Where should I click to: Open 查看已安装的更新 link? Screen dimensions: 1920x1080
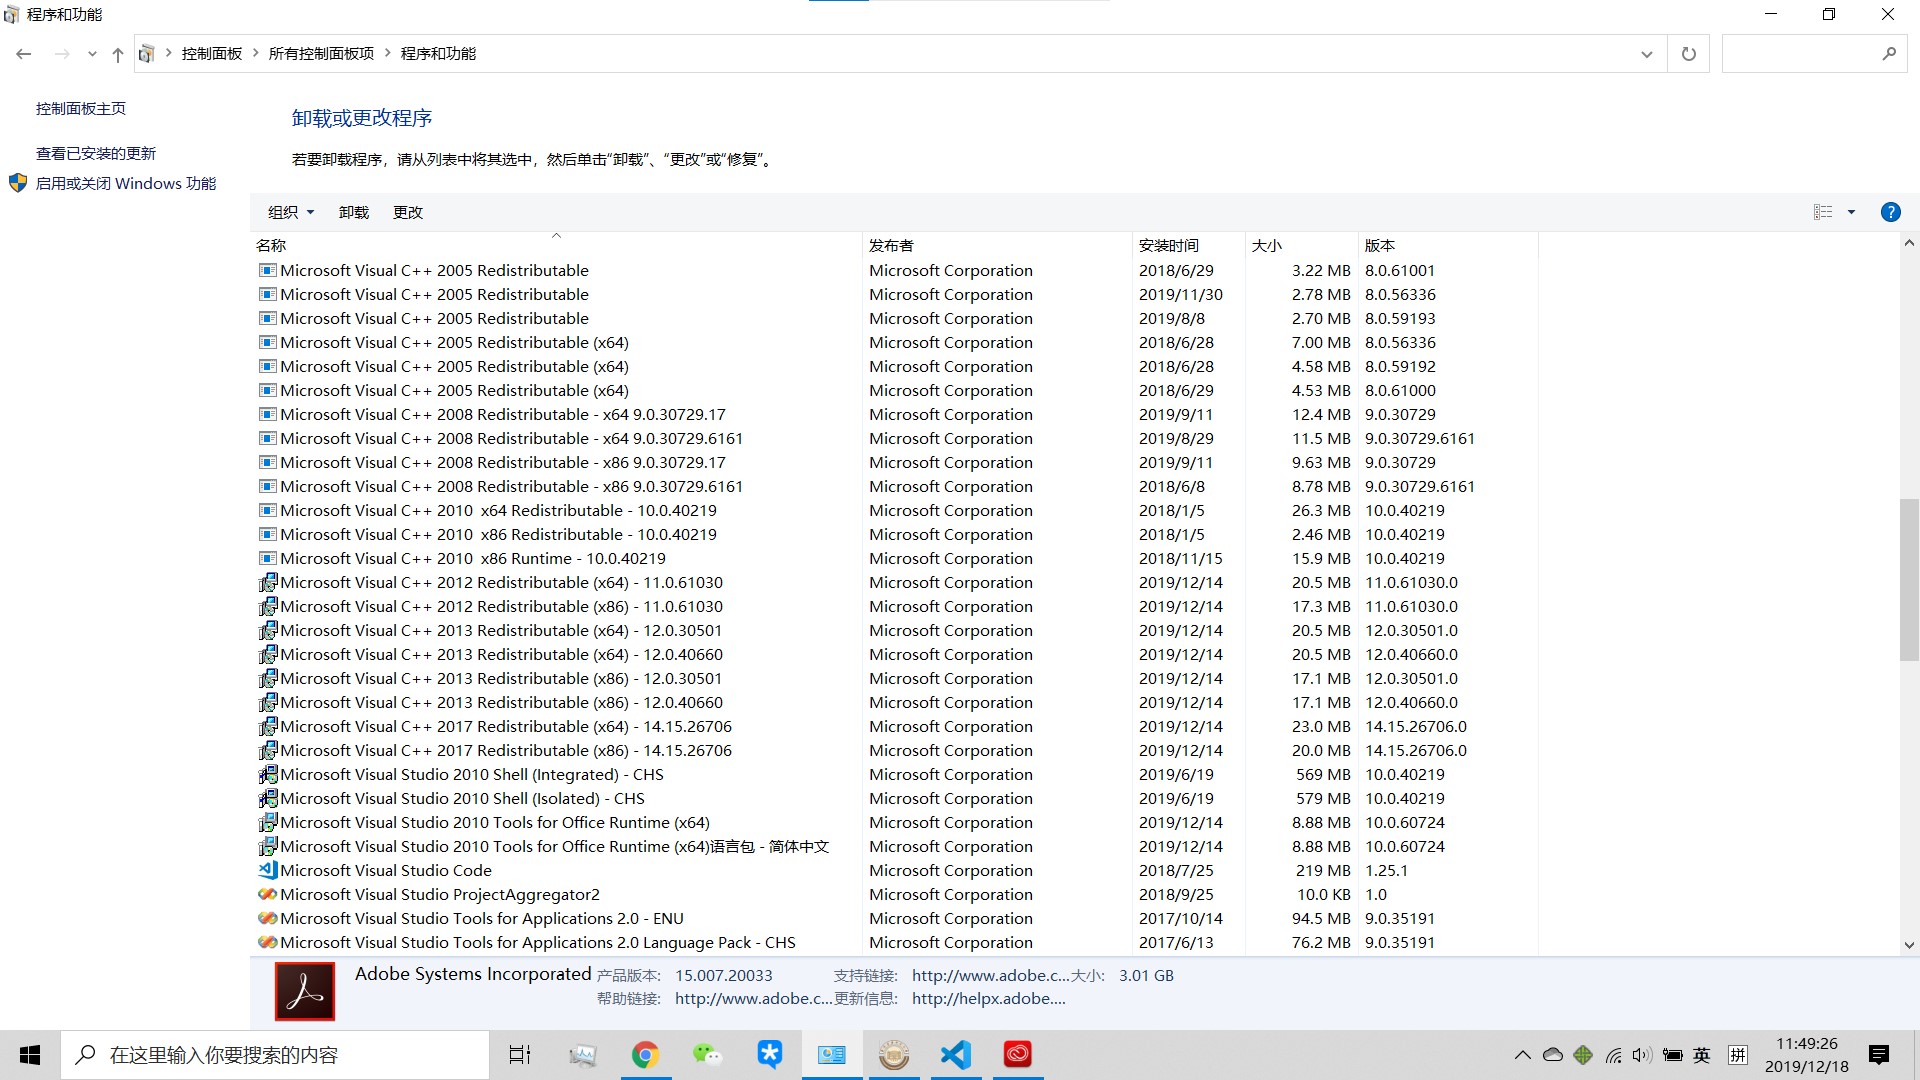click(x=96, y=154)
